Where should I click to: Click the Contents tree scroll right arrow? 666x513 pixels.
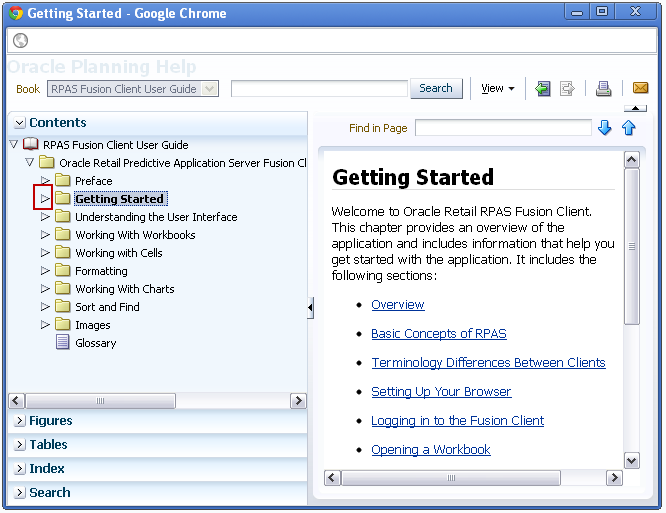pos(298,400)
